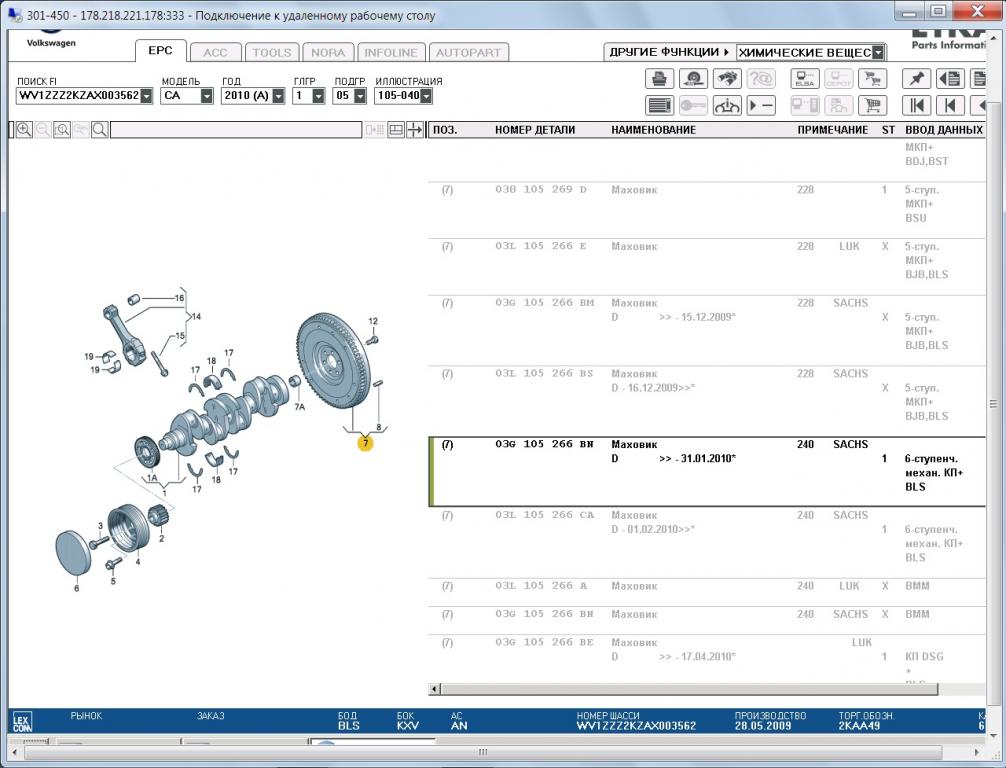Open the ГЛГР dropdown showing 1
Viewport: 1006px width, 768px height.
pyautogui.click(x=318, y=96)
